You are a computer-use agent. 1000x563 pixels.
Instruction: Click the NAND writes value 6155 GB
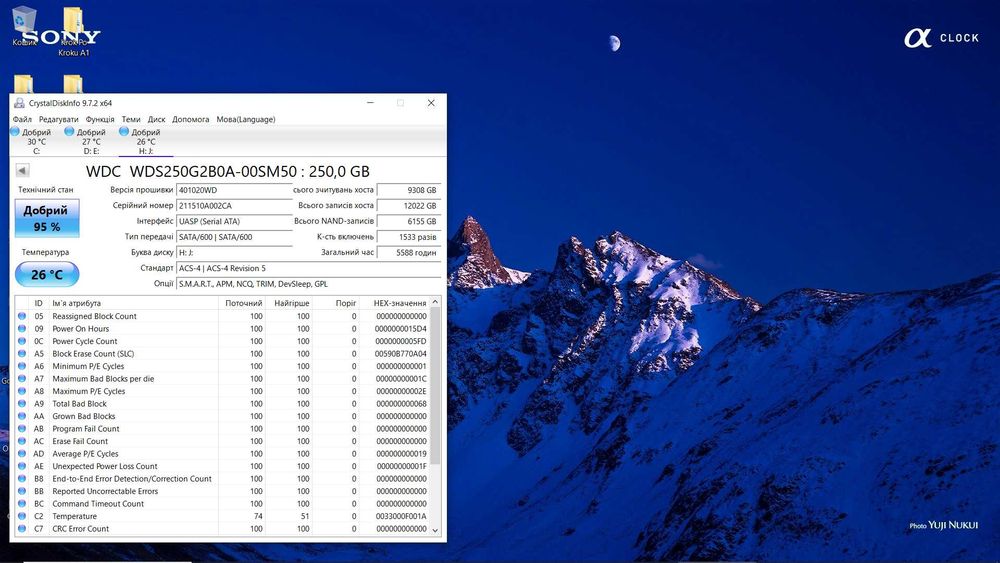(409, 221)
